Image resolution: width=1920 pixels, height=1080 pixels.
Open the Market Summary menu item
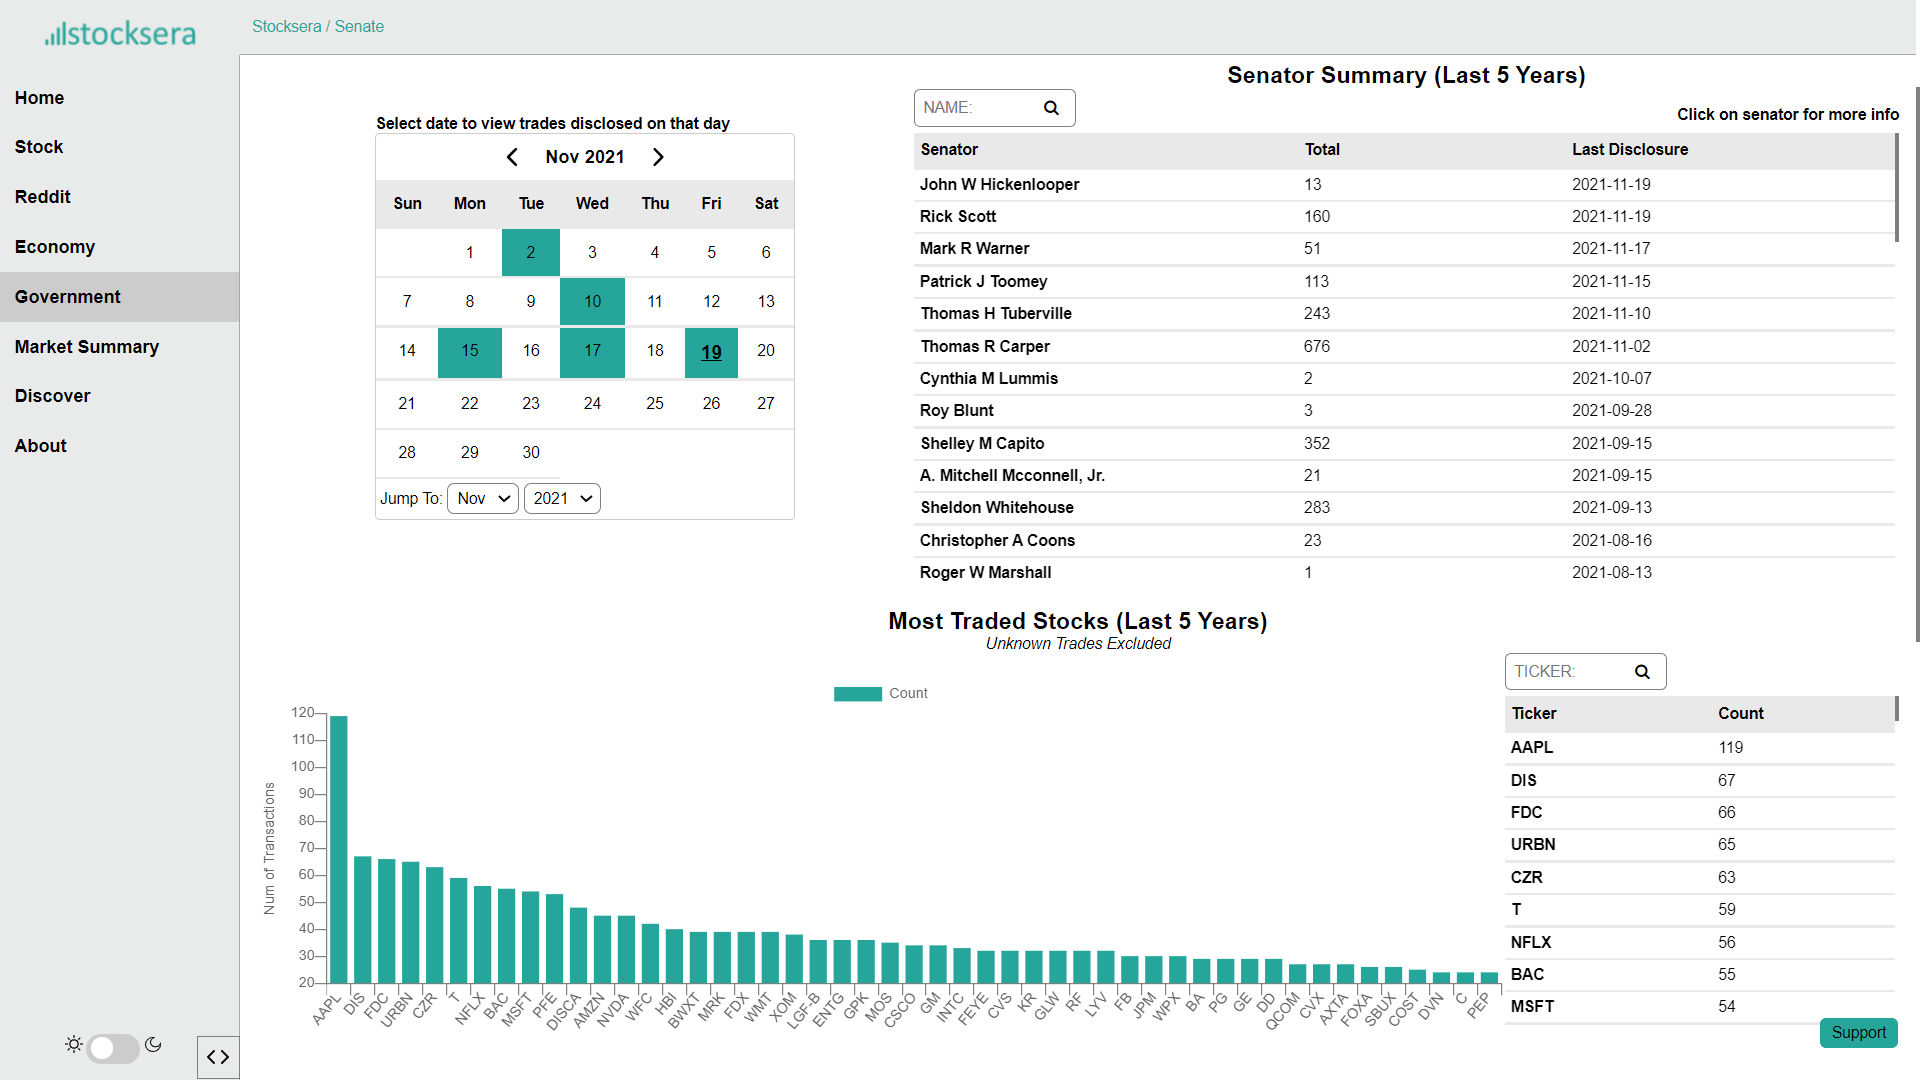pos(87,347)
